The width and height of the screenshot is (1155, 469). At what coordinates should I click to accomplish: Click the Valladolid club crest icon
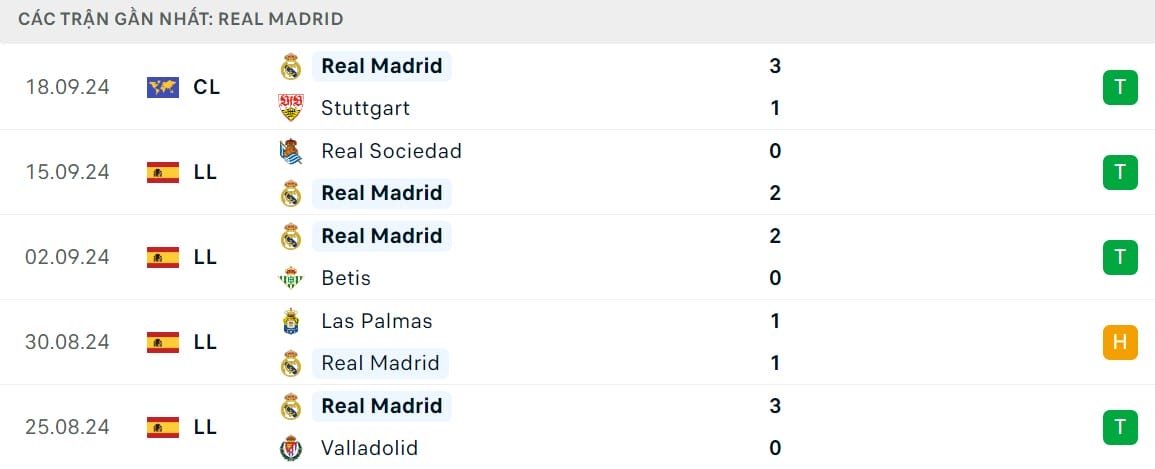click(x=291, y=448)
